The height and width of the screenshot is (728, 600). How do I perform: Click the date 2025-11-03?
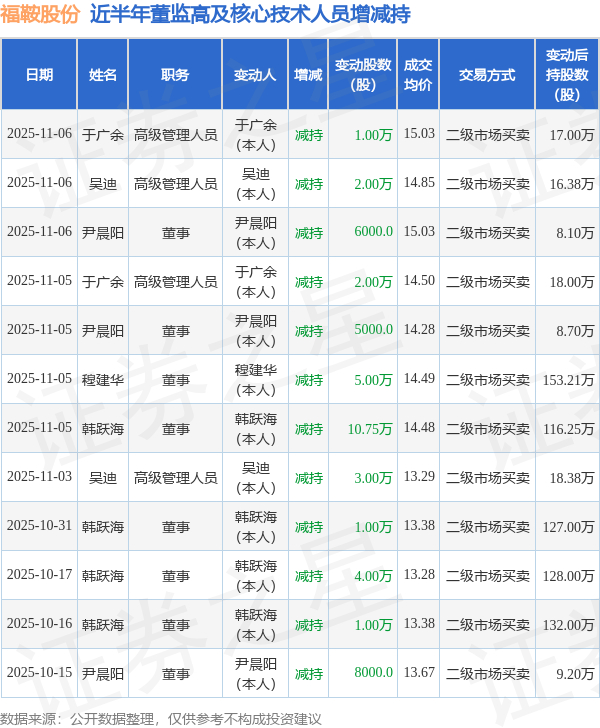(x=39, y=476)
